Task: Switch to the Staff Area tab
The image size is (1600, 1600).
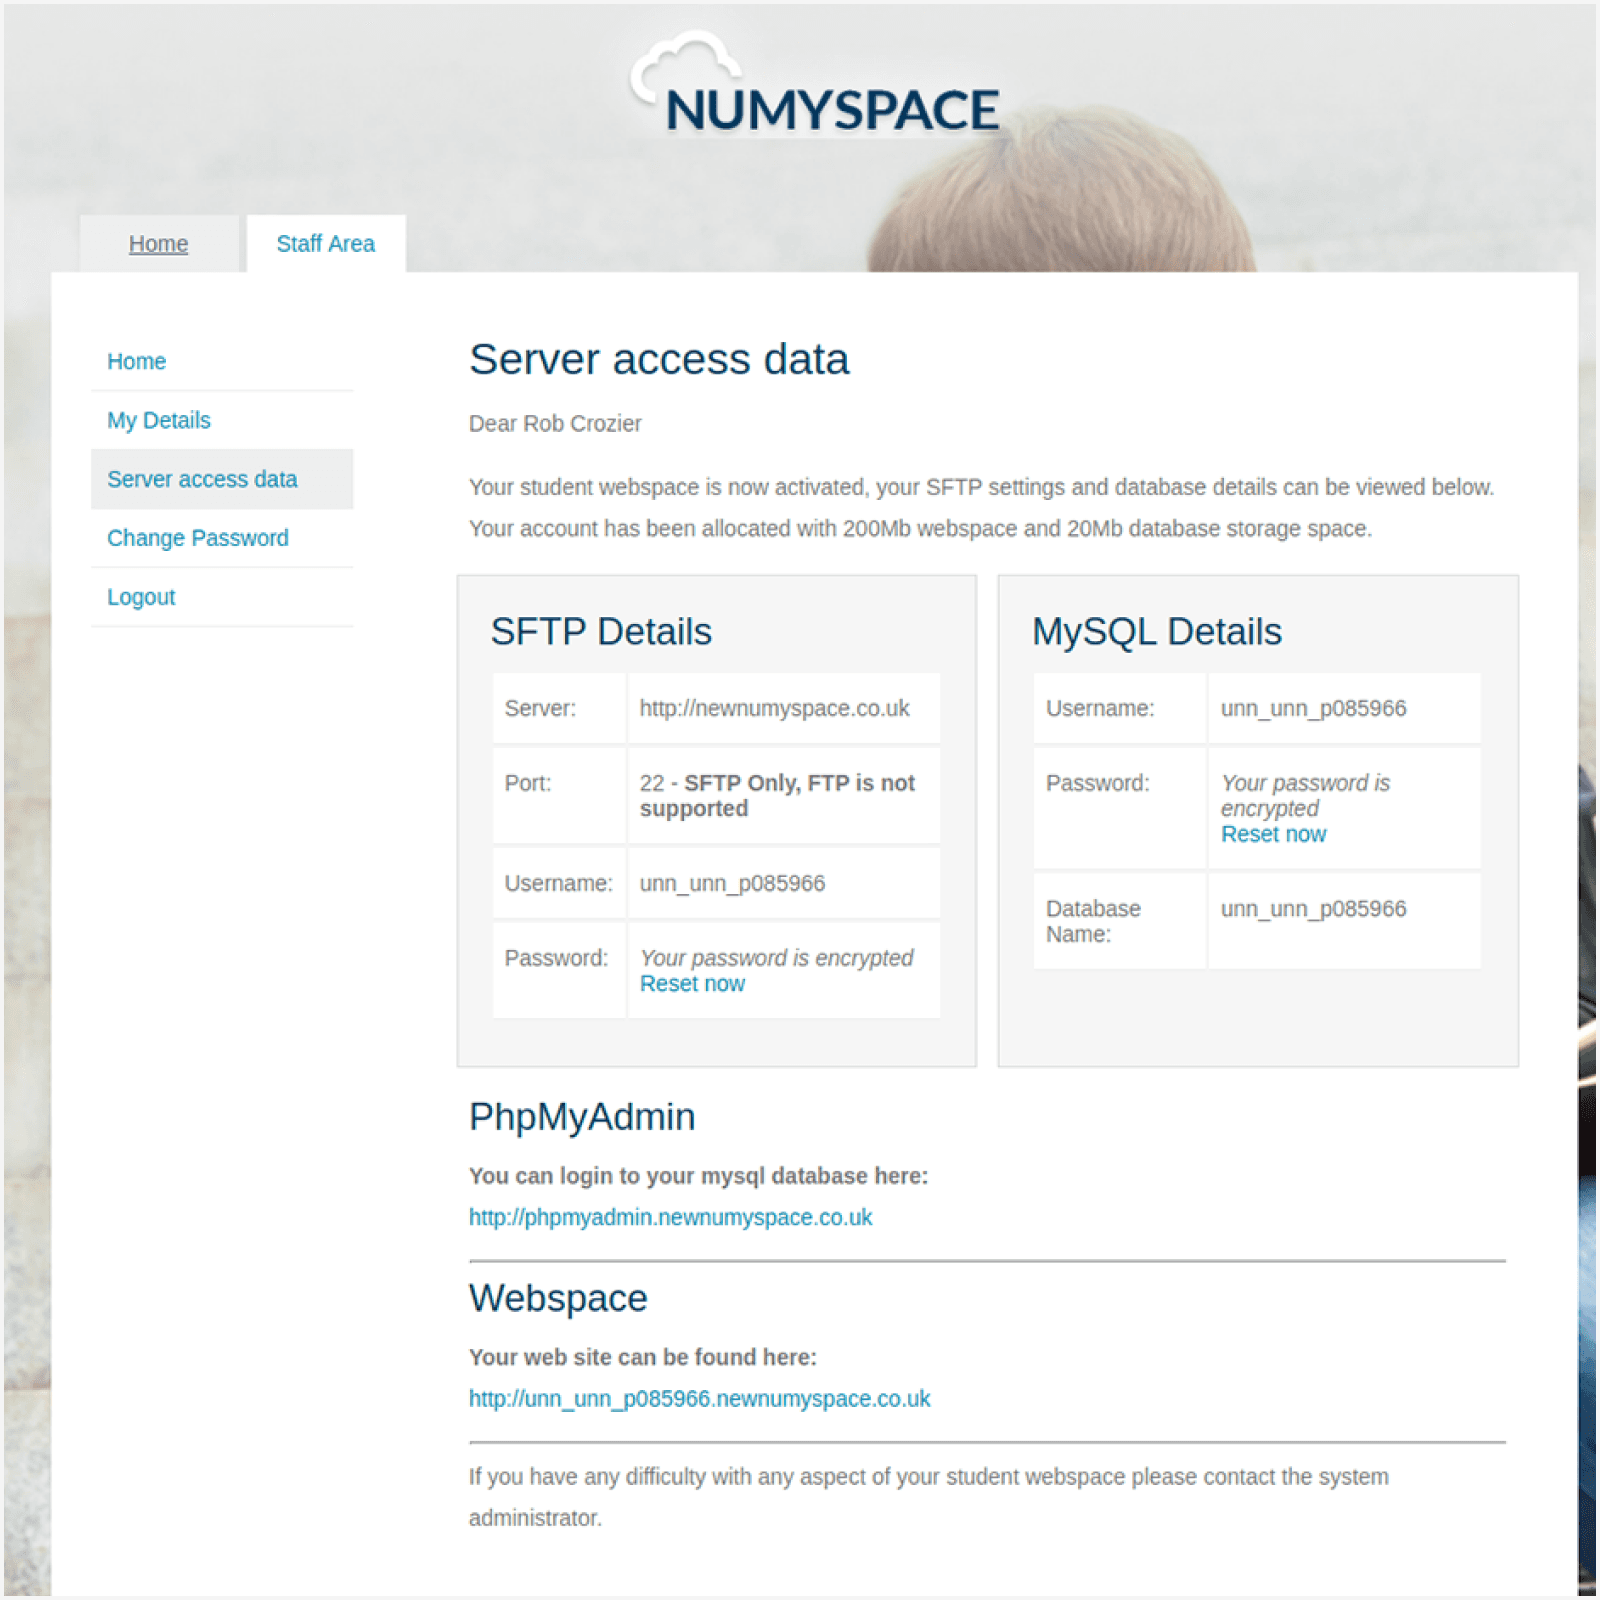Action: click(325, 243)
